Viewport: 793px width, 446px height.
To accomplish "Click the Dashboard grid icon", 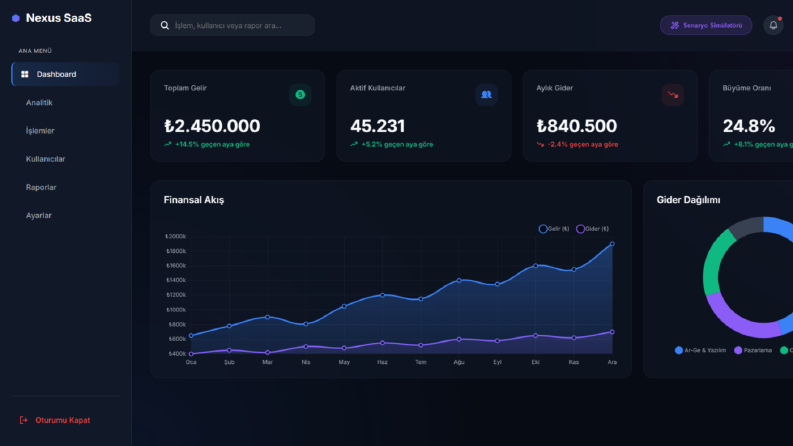I will 25,74.
